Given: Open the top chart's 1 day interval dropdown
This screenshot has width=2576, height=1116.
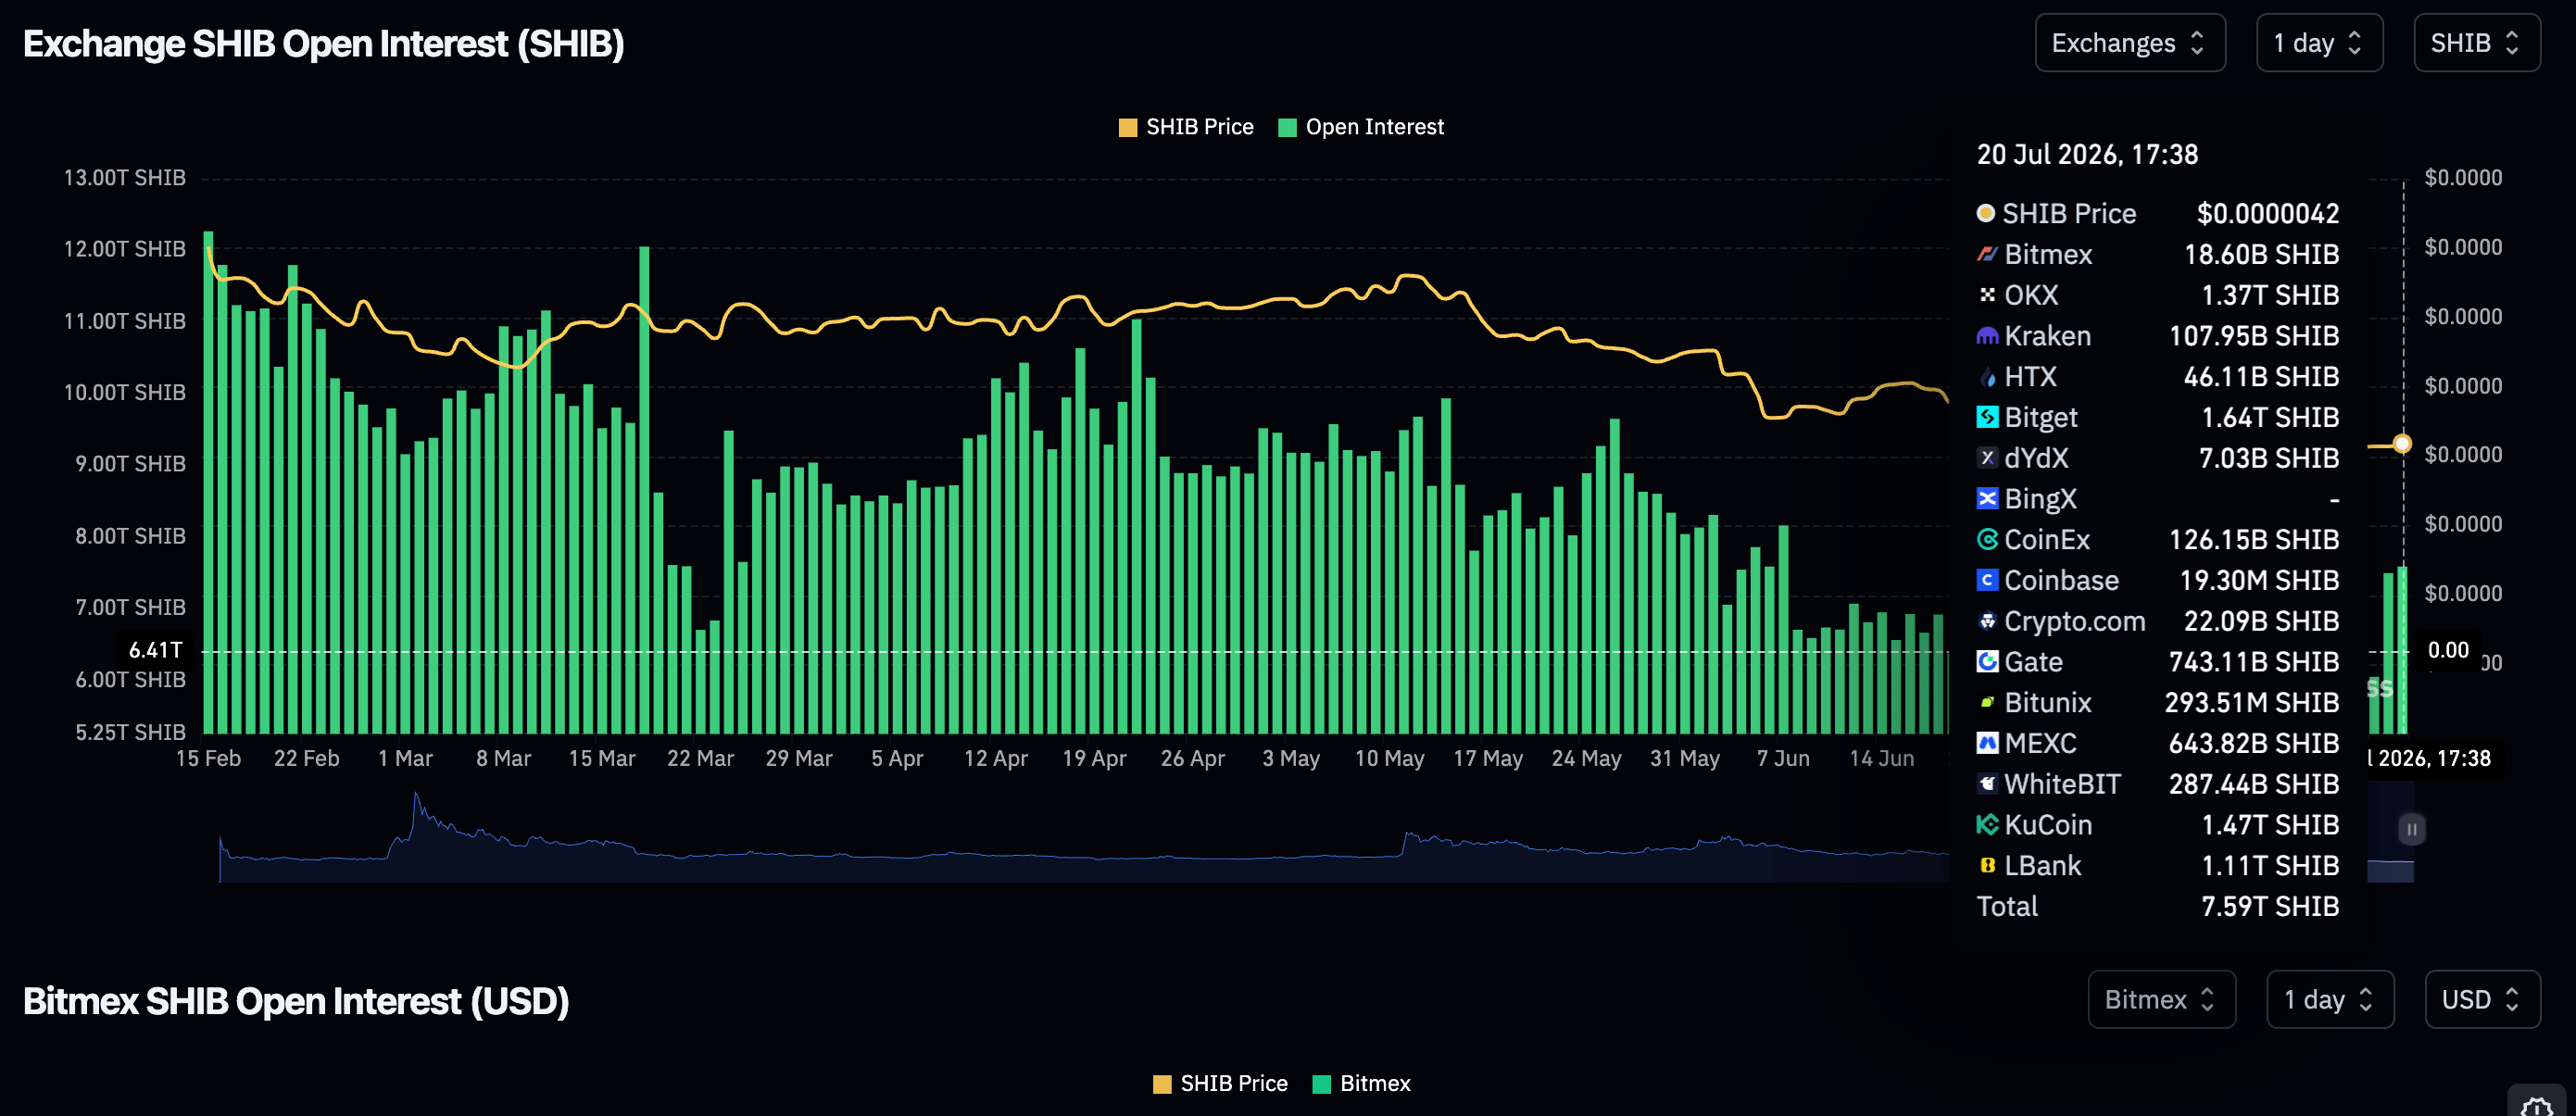Looking at the screenshot, I should 2319,43.
